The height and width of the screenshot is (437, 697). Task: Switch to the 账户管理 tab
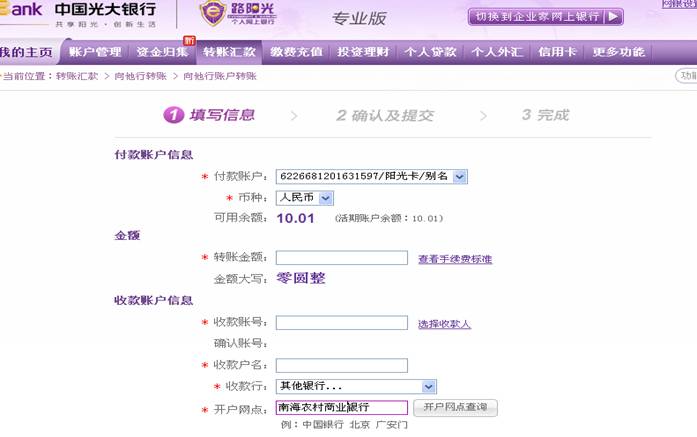[x=95, y=52]
